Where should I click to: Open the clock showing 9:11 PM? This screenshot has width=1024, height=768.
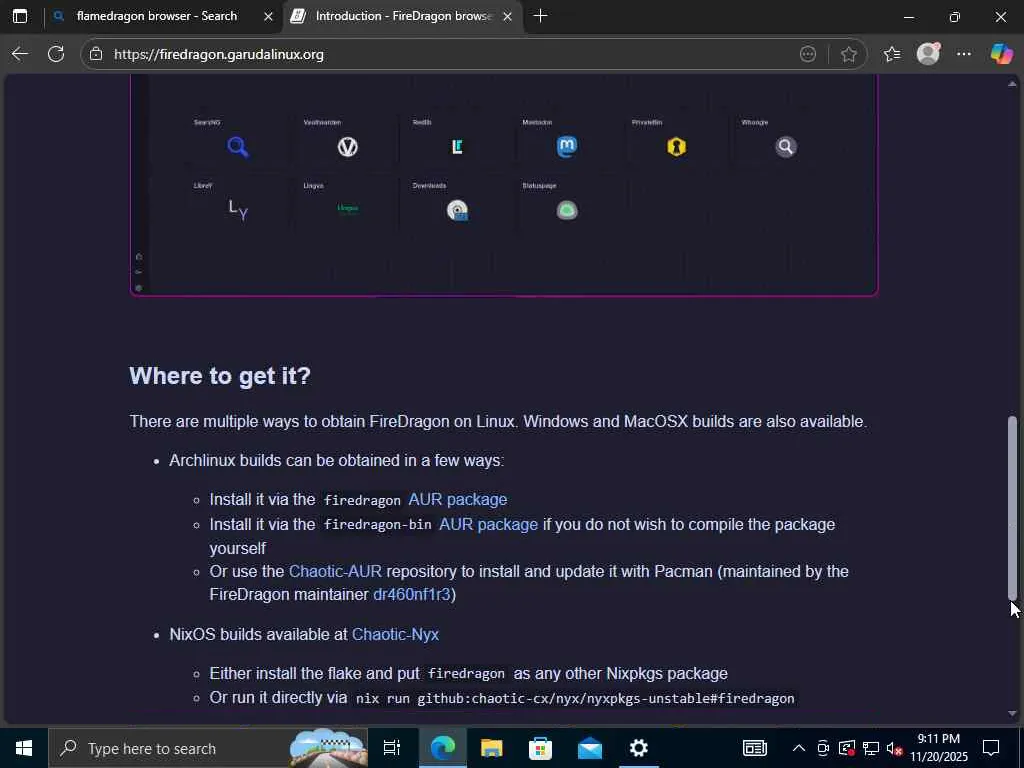[938, 748]
